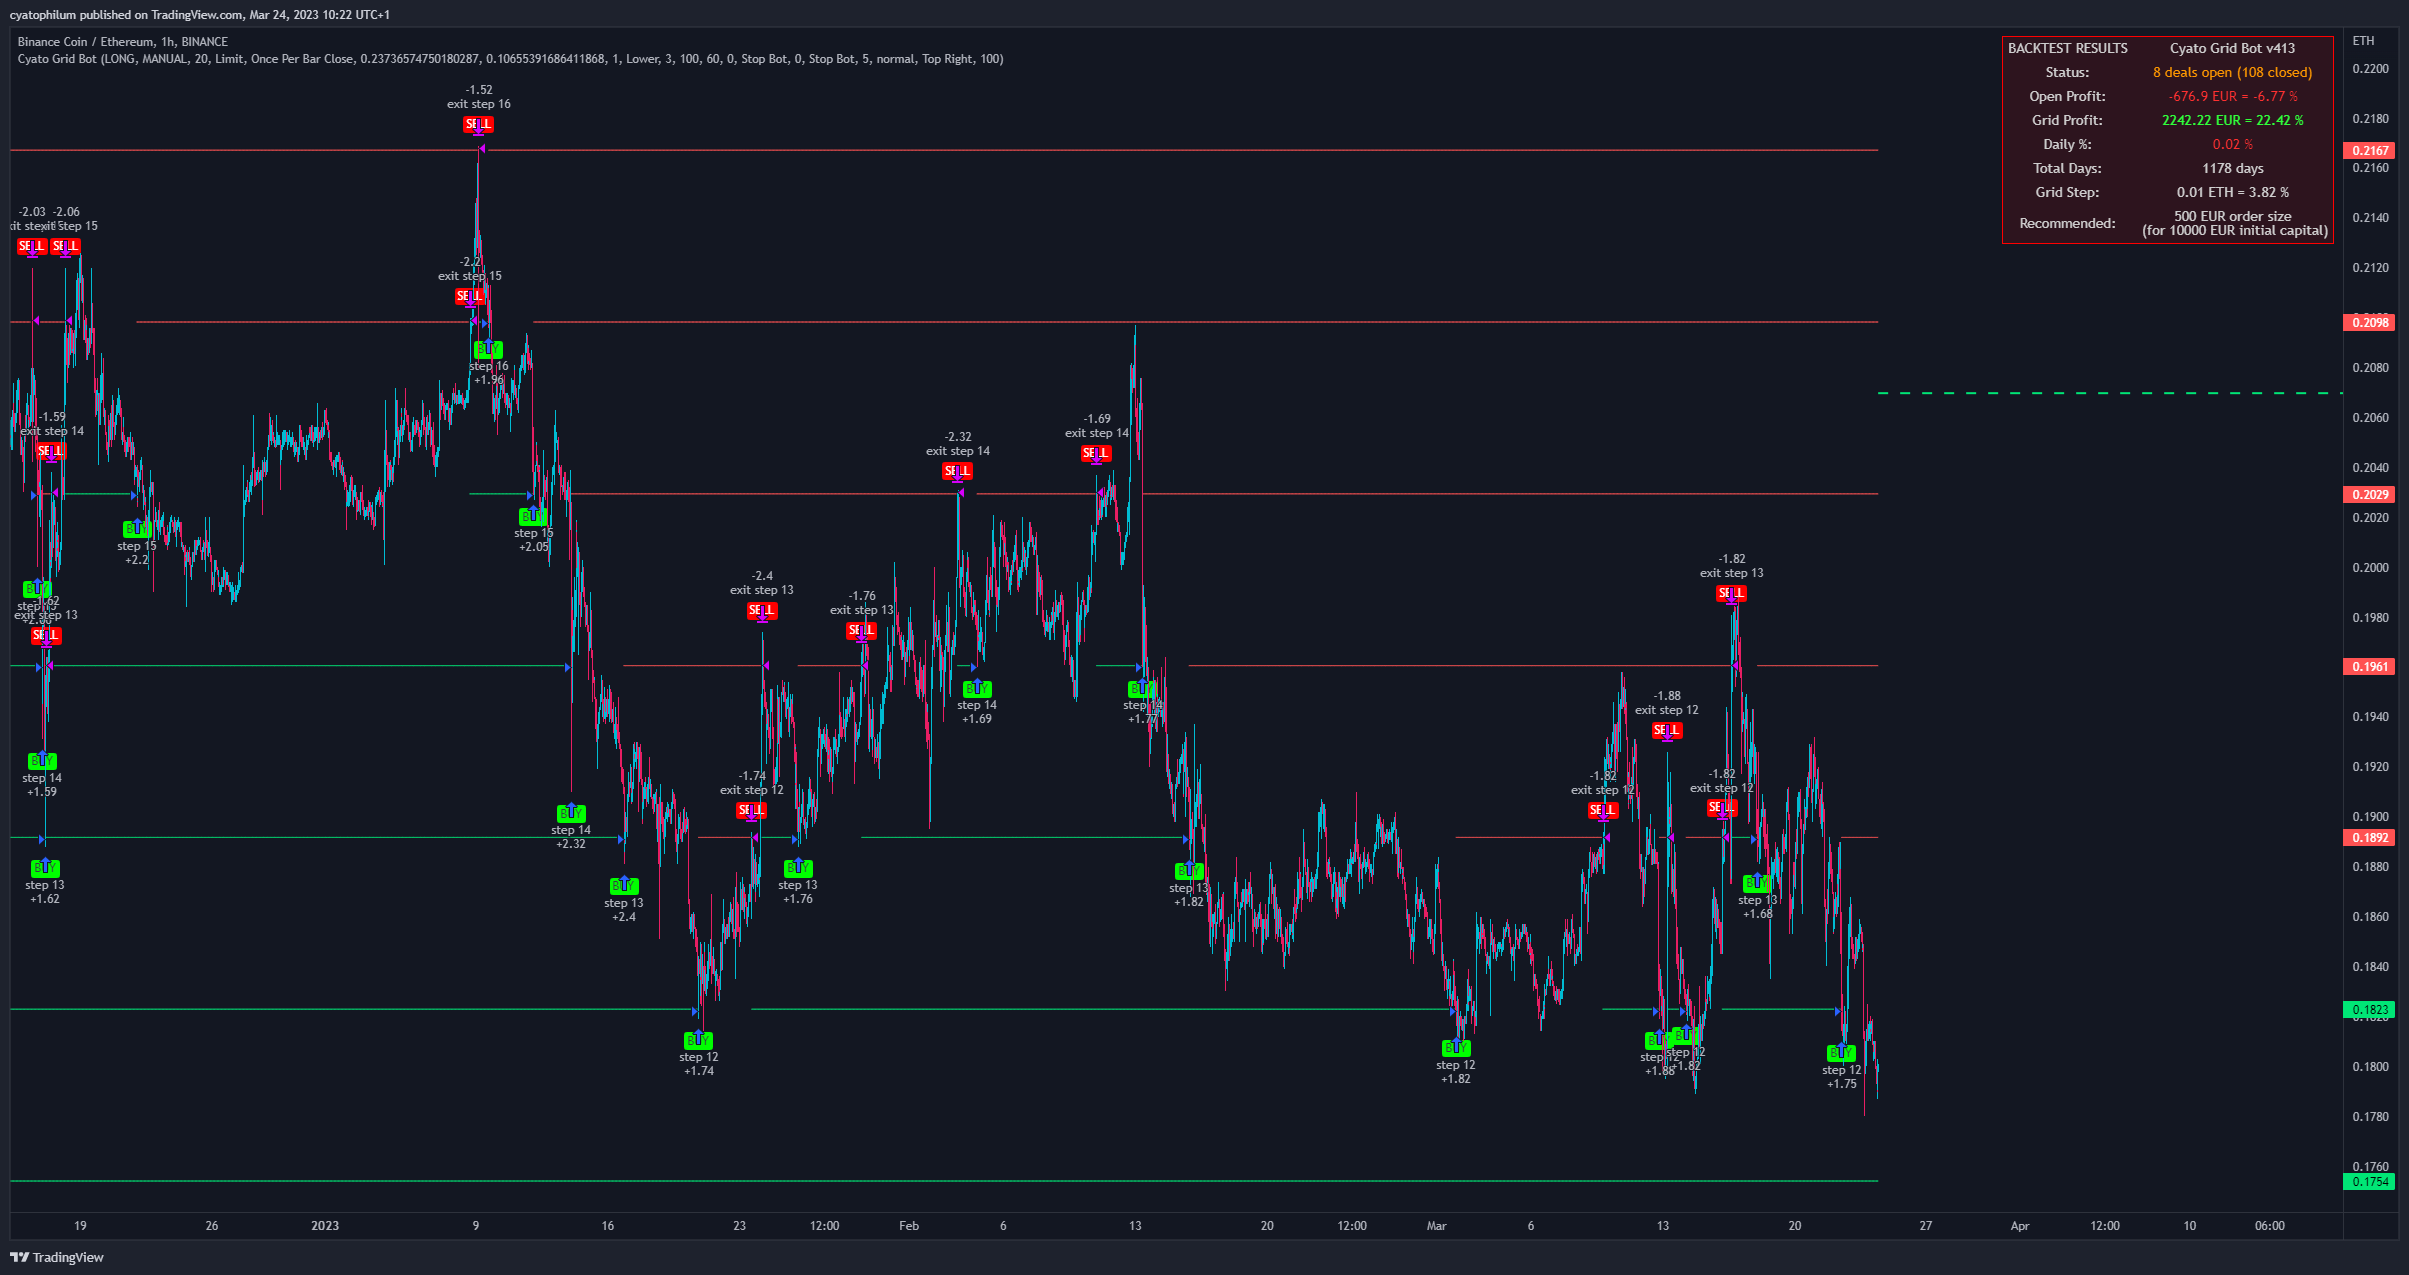The image size is (2409, 1275).
Task: Click the SELL marker with -1.76 exit step 13
Action: click(862, 630)
